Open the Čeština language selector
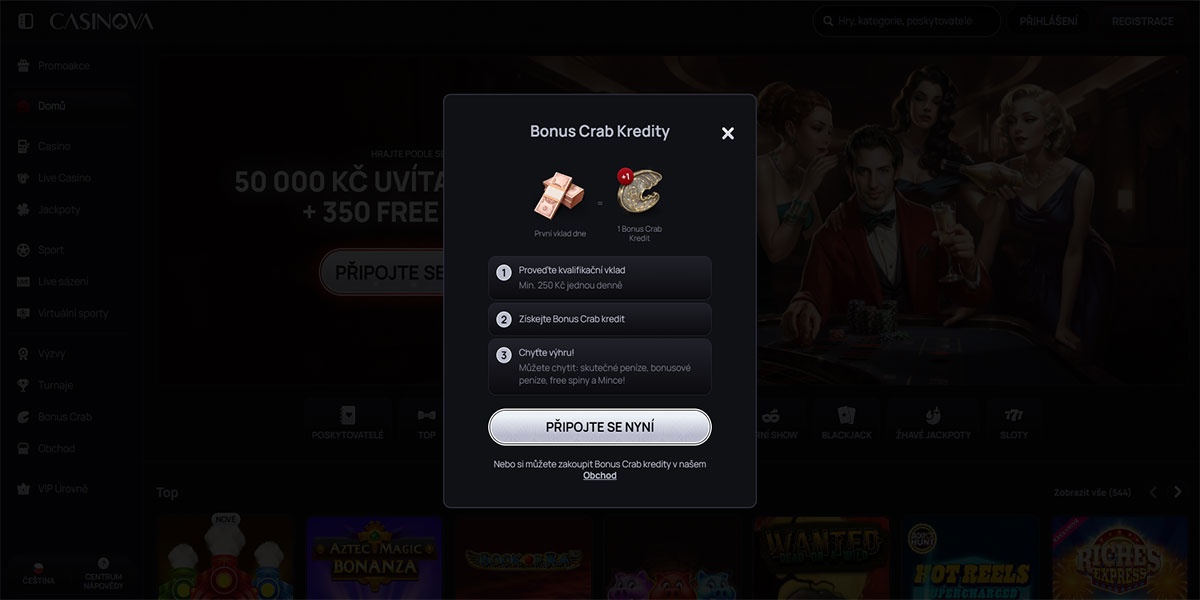The height and width of the screenshot is (600, 1200). click(39, 573)
